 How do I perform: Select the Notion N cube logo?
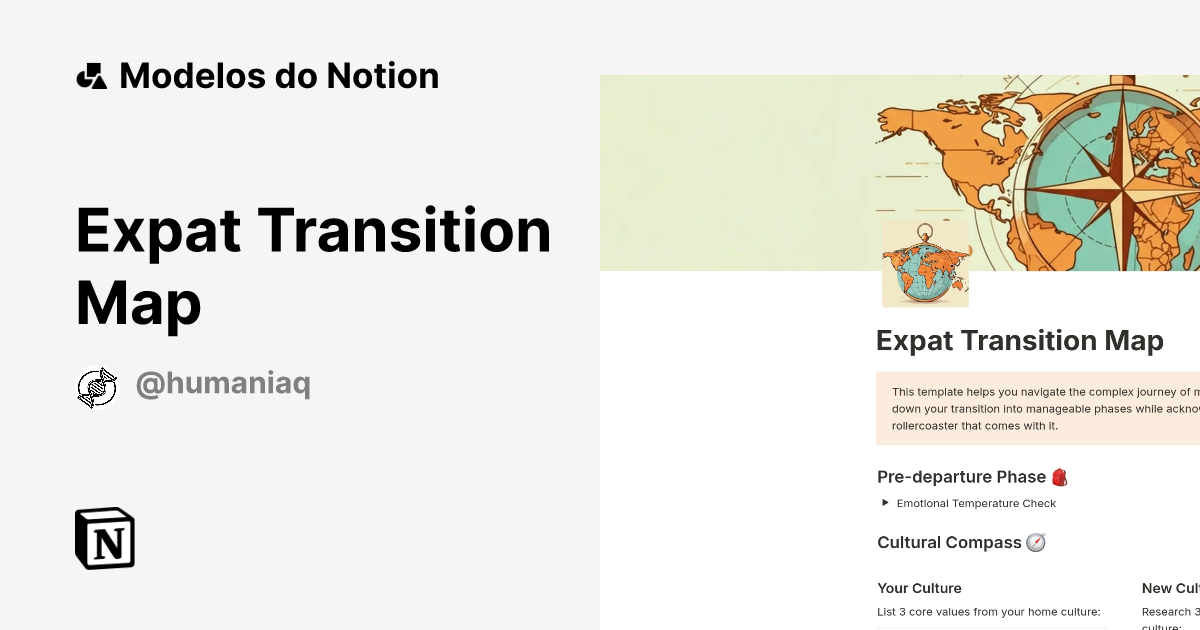pos(104,538)
